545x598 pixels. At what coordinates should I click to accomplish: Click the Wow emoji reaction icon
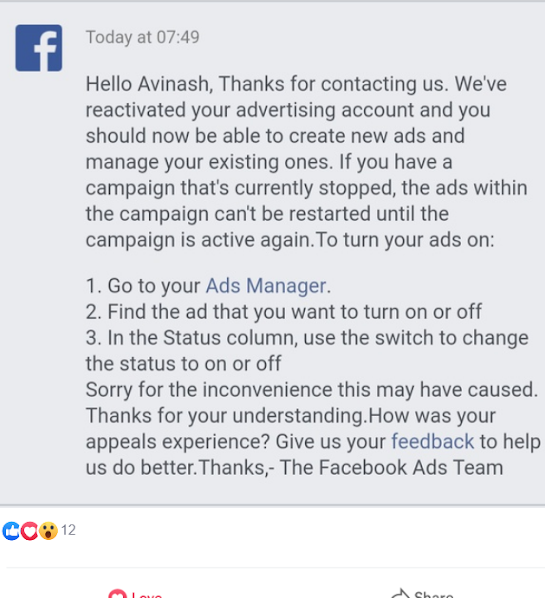(x=48, y=530)
